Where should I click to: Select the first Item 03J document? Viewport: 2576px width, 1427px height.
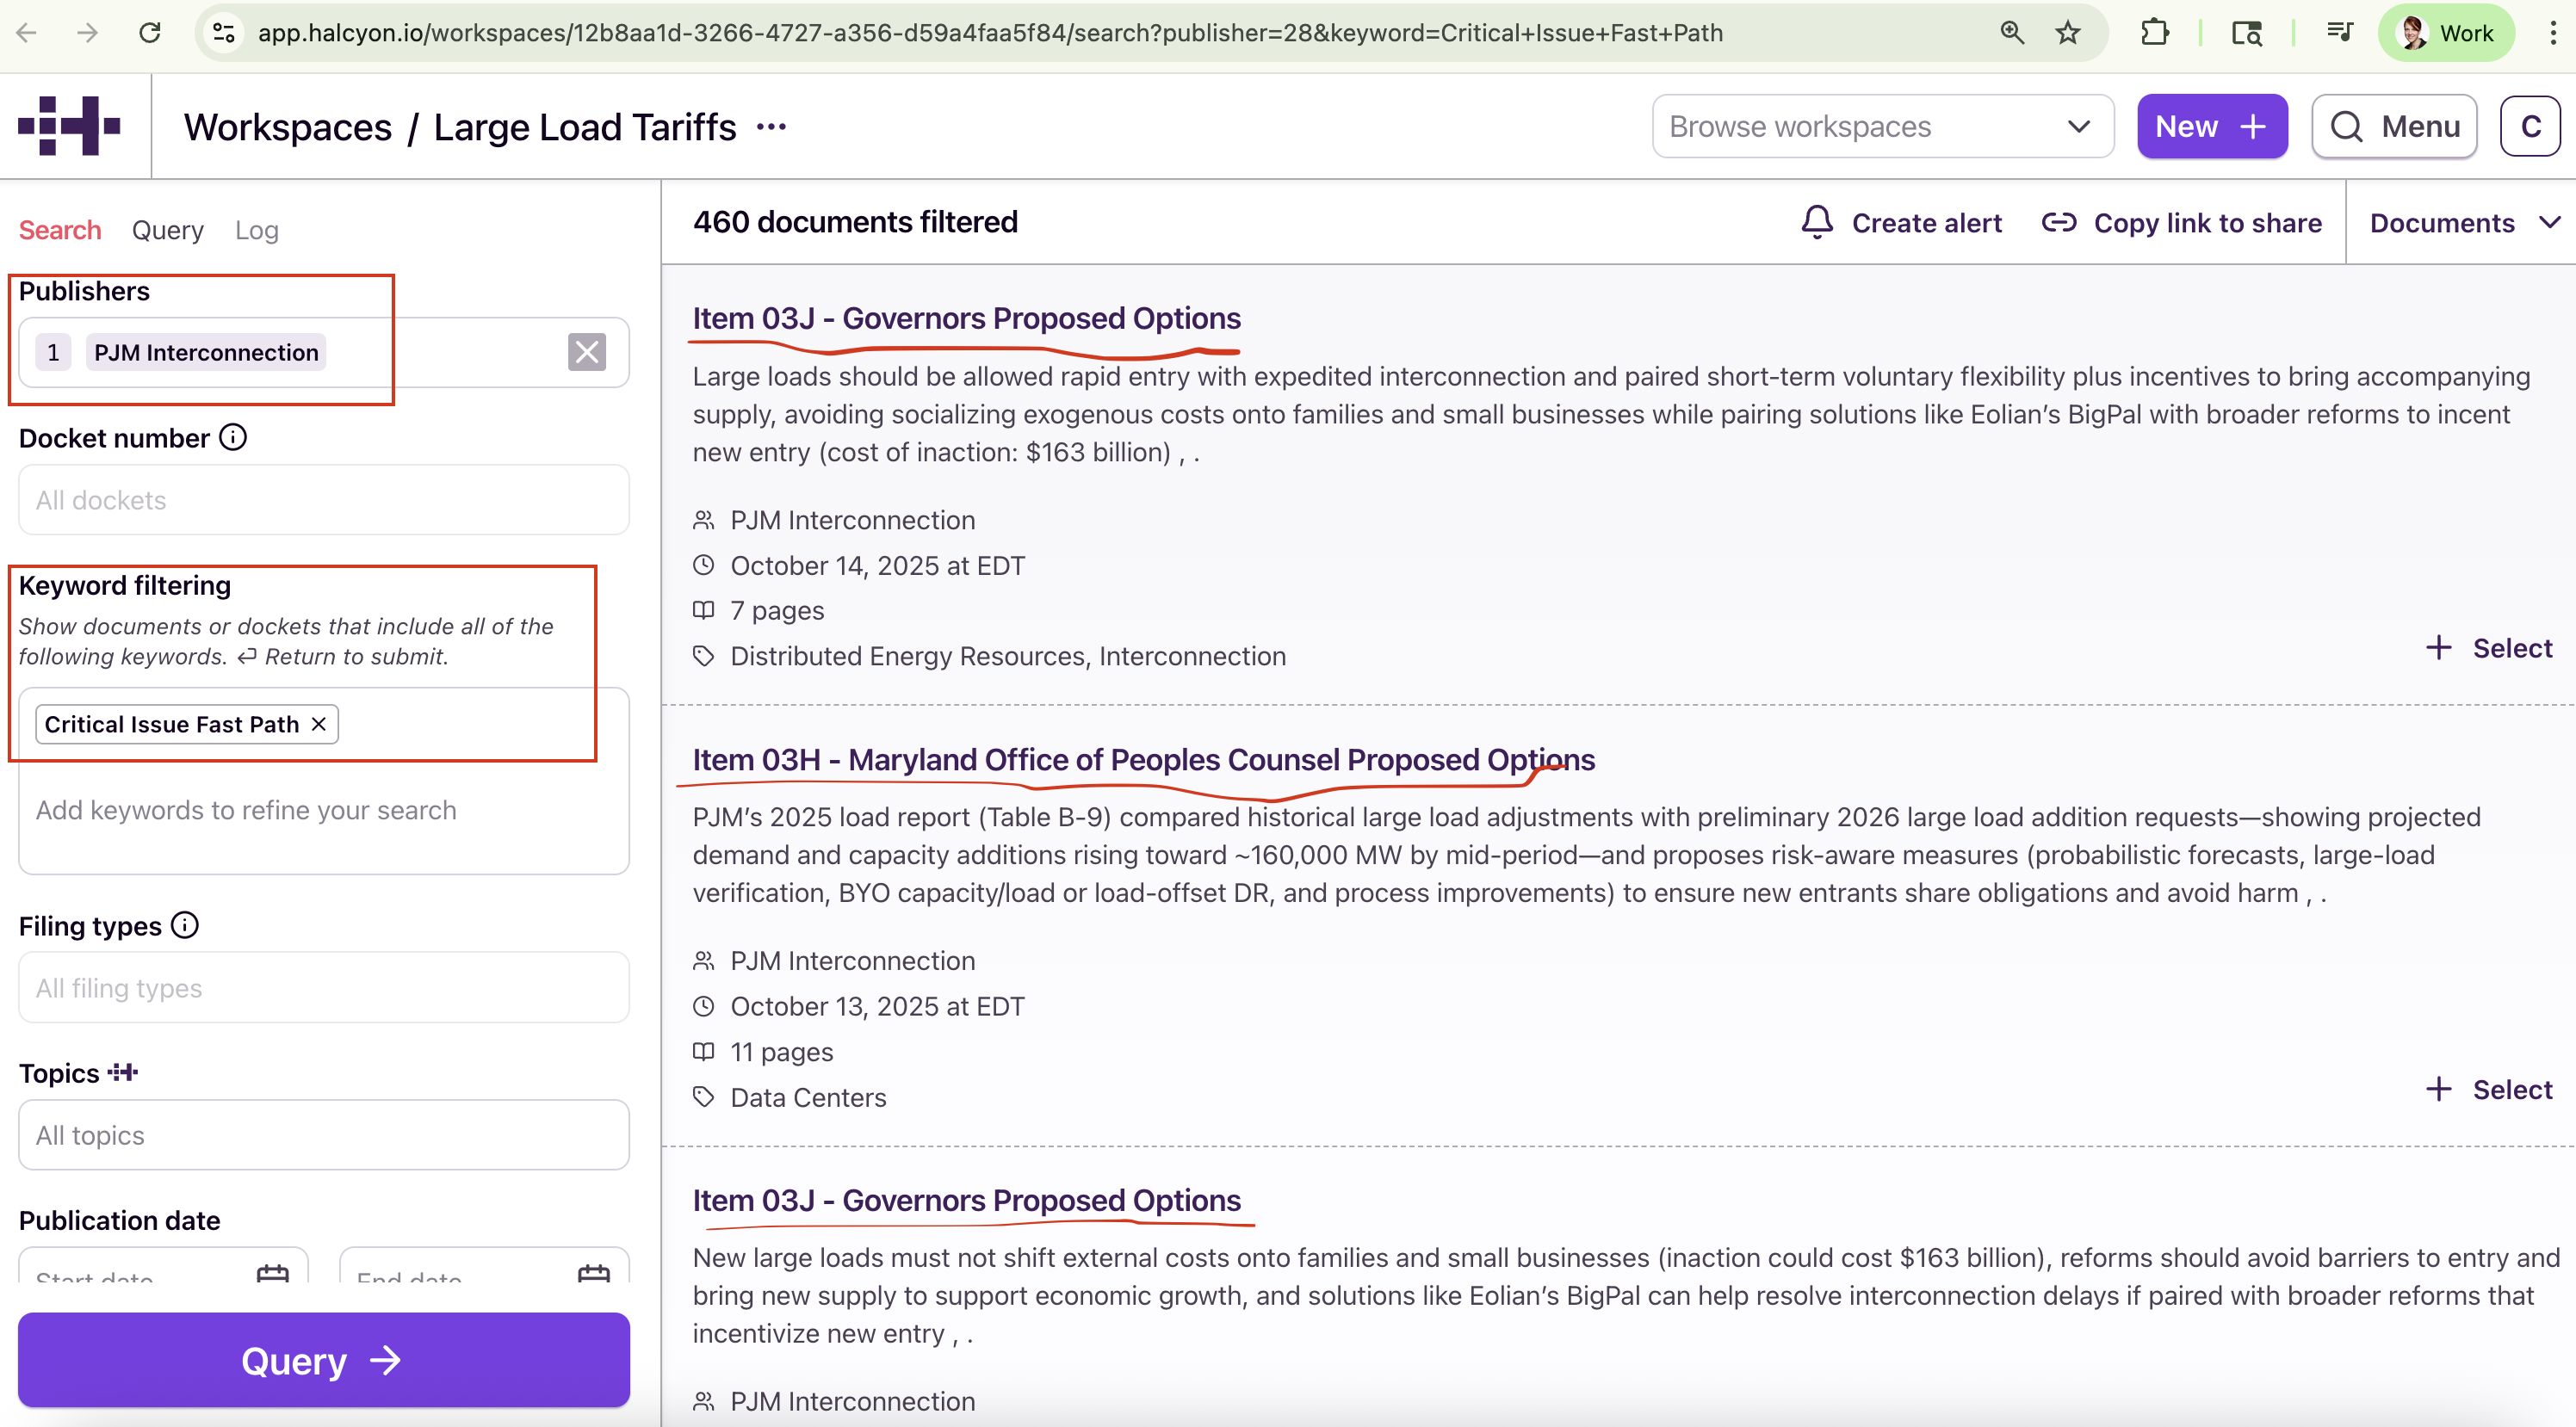2488,648
